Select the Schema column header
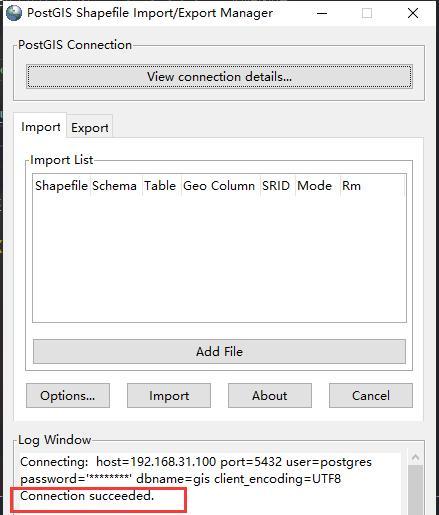Screen dimensions: 439x515 point(114,186)
